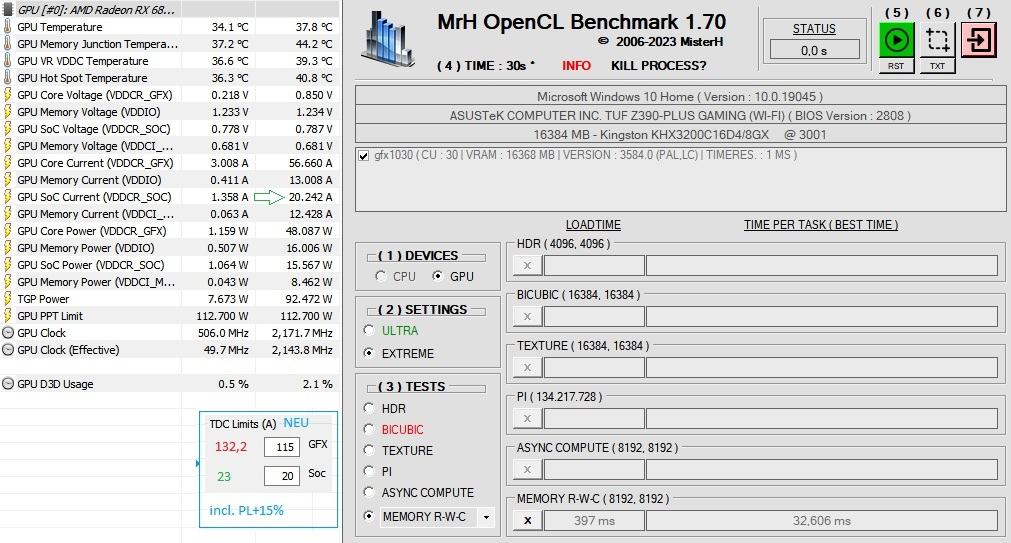Click the STATUS field showing 0,0 s
Image resolution: width=1011 pixels, height=543 pixels.
[x=814, y=50]
